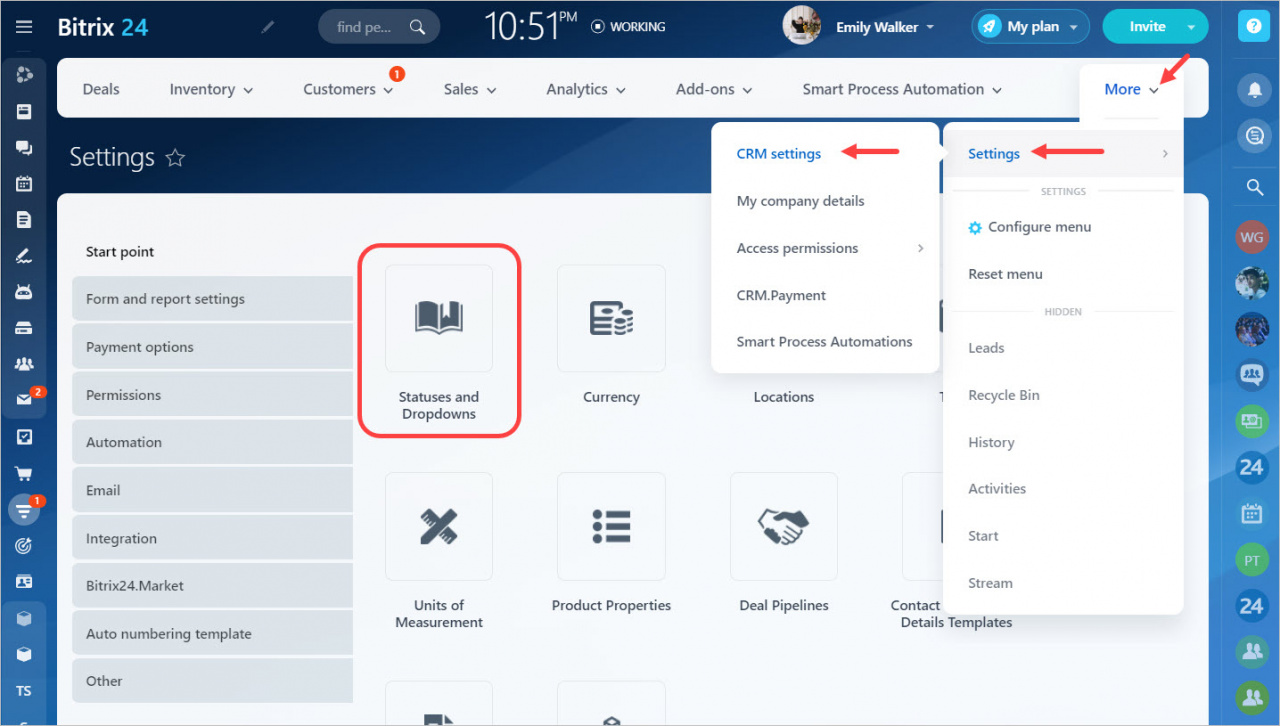Open the e-Signature pen icon in left sidebar
This screenshot has width=1280, height=726.
coord(24,256)
